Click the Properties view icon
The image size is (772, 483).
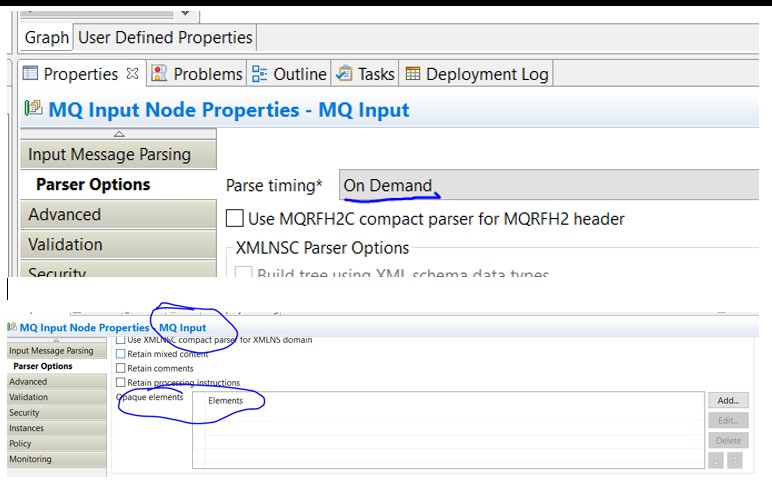point(30,74)
